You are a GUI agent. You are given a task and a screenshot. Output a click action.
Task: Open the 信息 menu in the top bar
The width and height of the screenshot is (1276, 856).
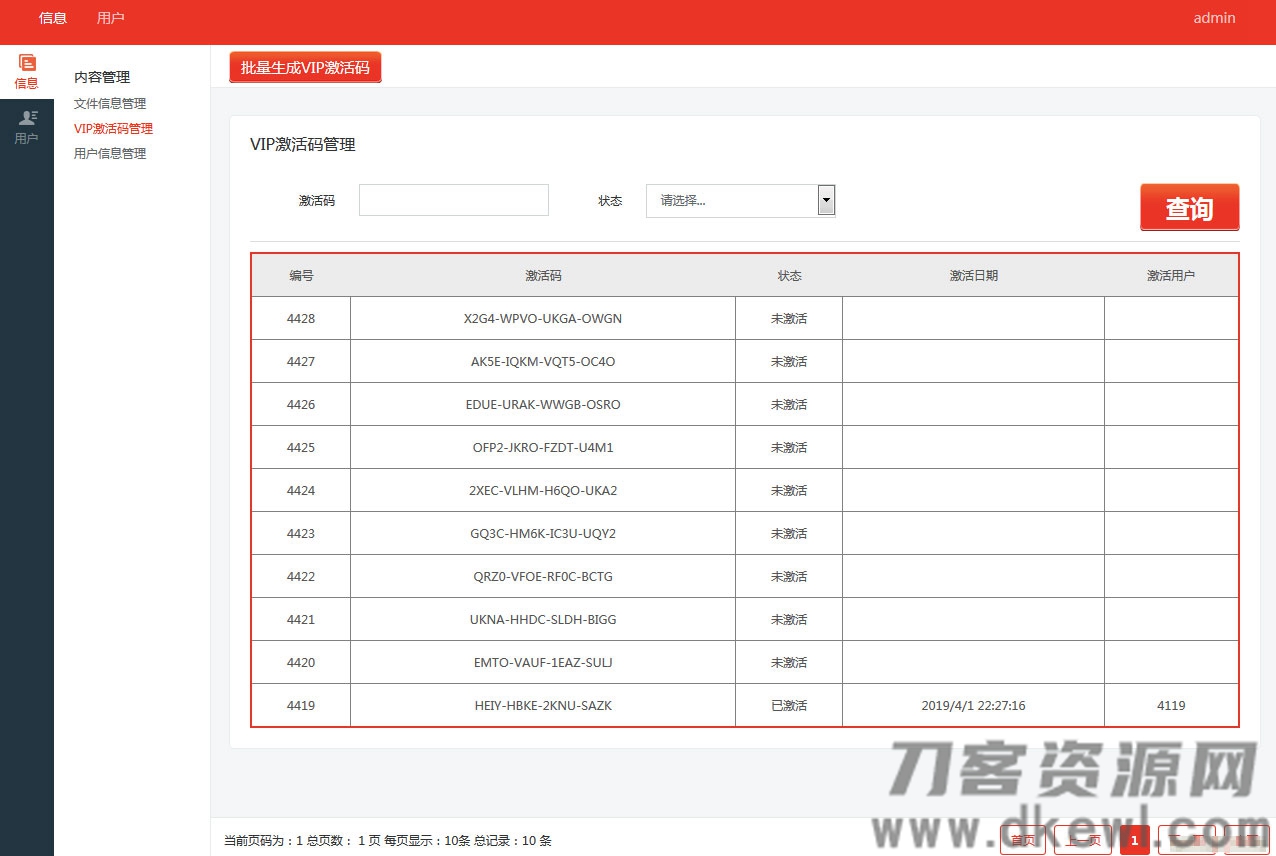52,17
